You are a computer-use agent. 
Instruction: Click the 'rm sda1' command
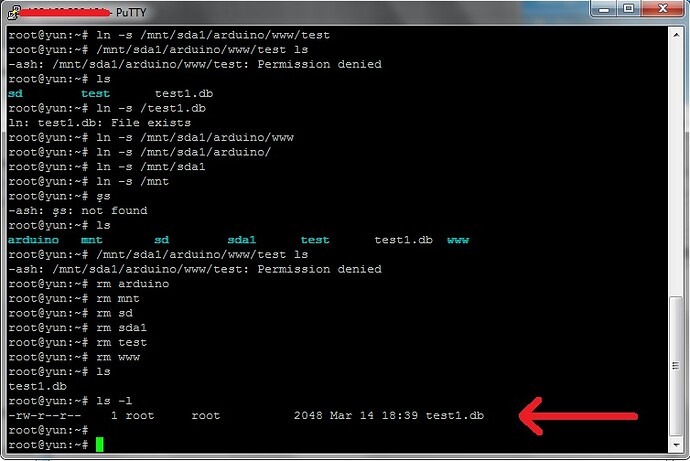point(121,328)
